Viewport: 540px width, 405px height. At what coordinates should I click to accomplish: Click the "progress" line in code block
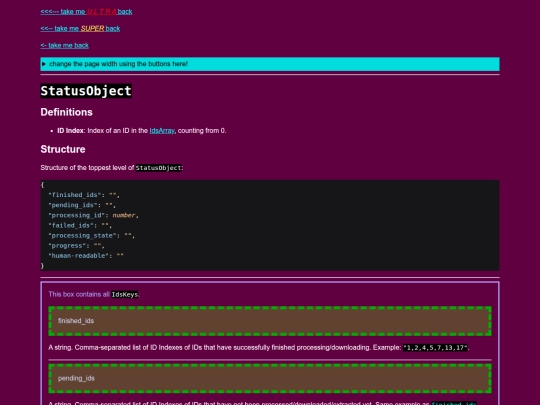click(76, 246)
